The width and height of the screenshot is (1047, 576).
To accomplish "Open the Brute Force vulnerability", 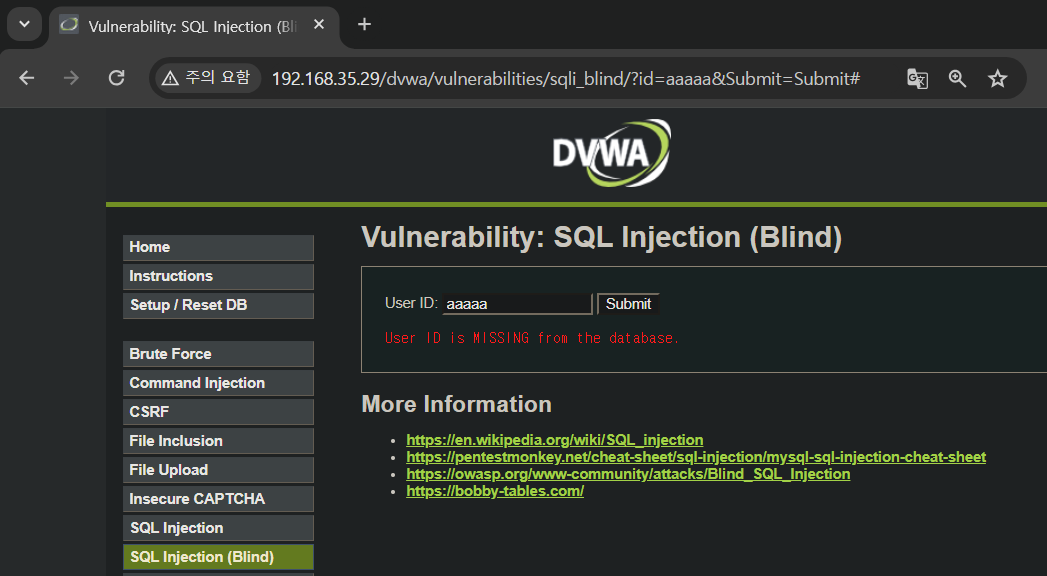I will 218,354.
